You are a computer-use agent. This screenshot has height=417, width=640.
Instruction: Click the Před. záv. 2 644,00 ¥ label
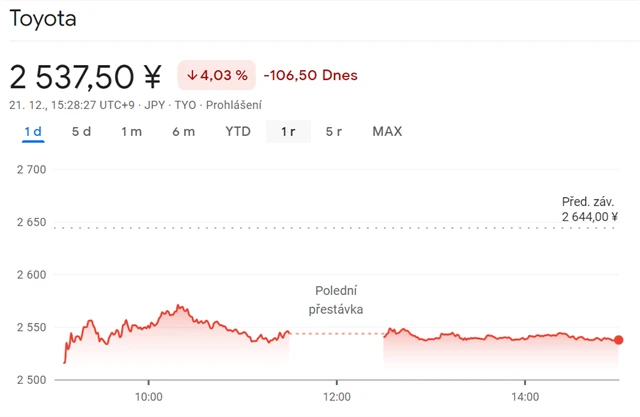click(x=589, y=209)
